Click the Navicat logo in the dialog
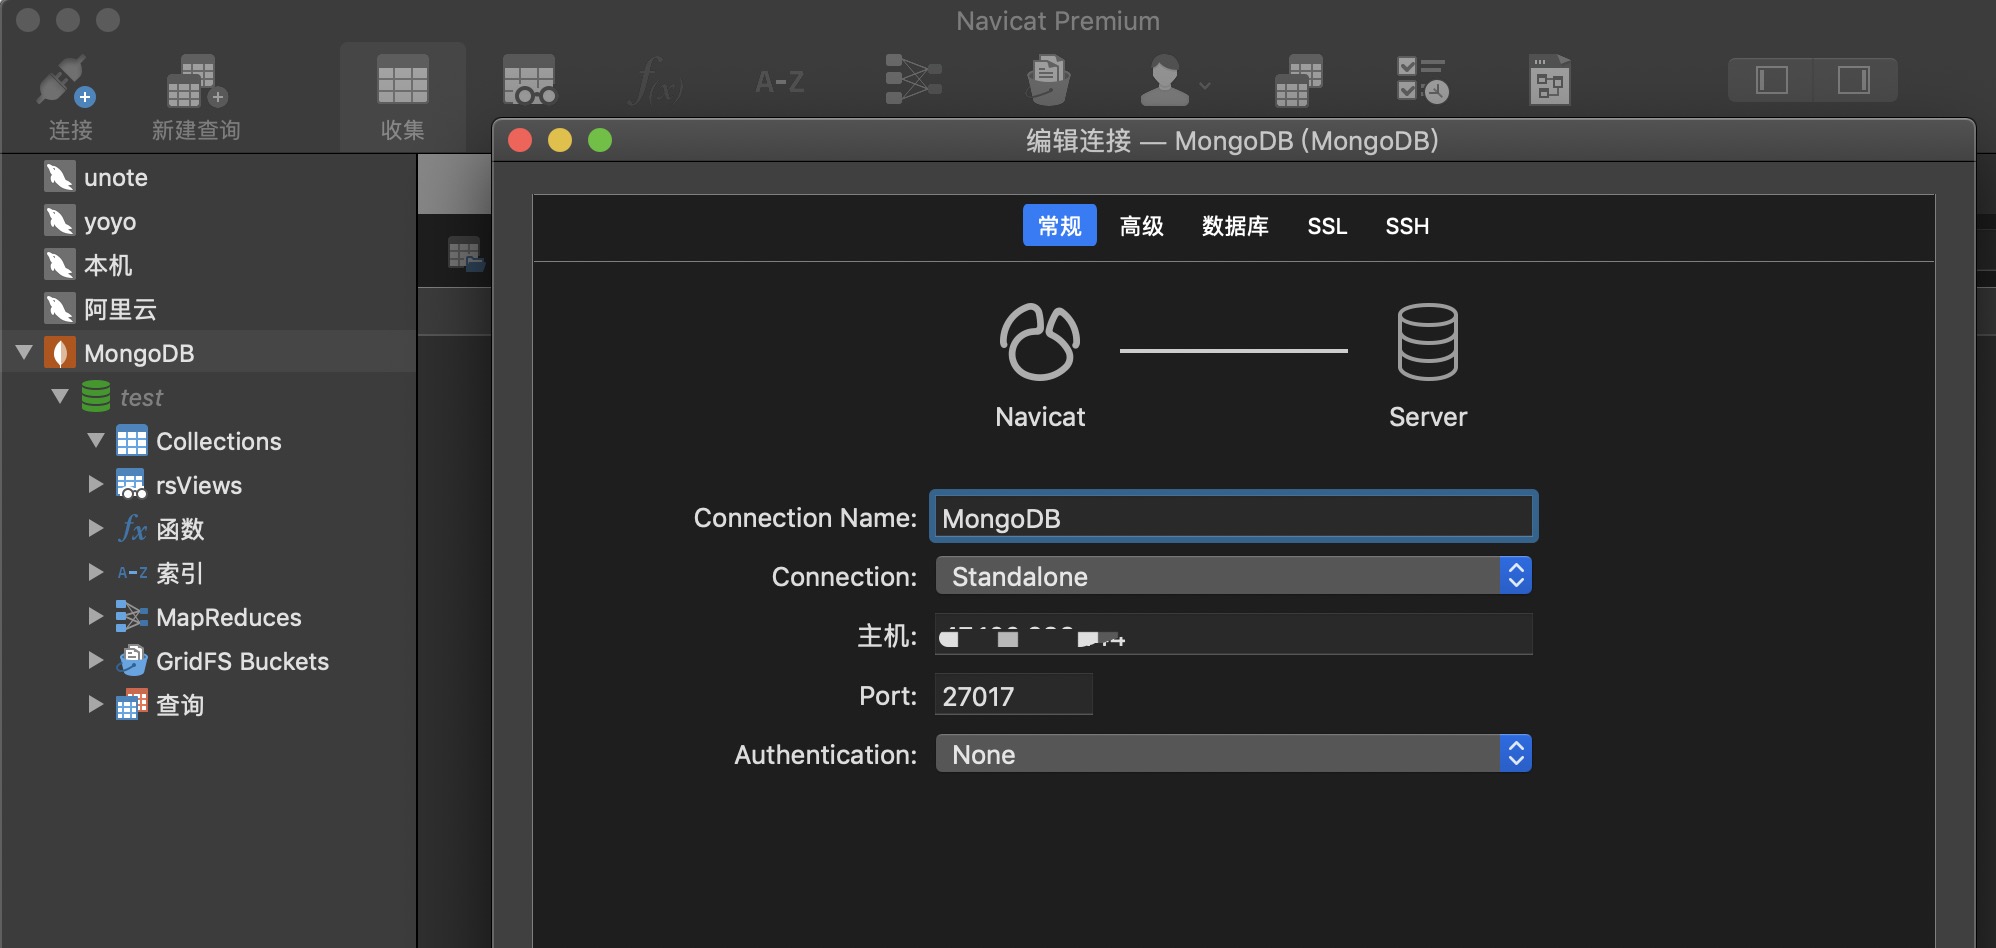The image size is (1996, 948). pos(1040,342)
